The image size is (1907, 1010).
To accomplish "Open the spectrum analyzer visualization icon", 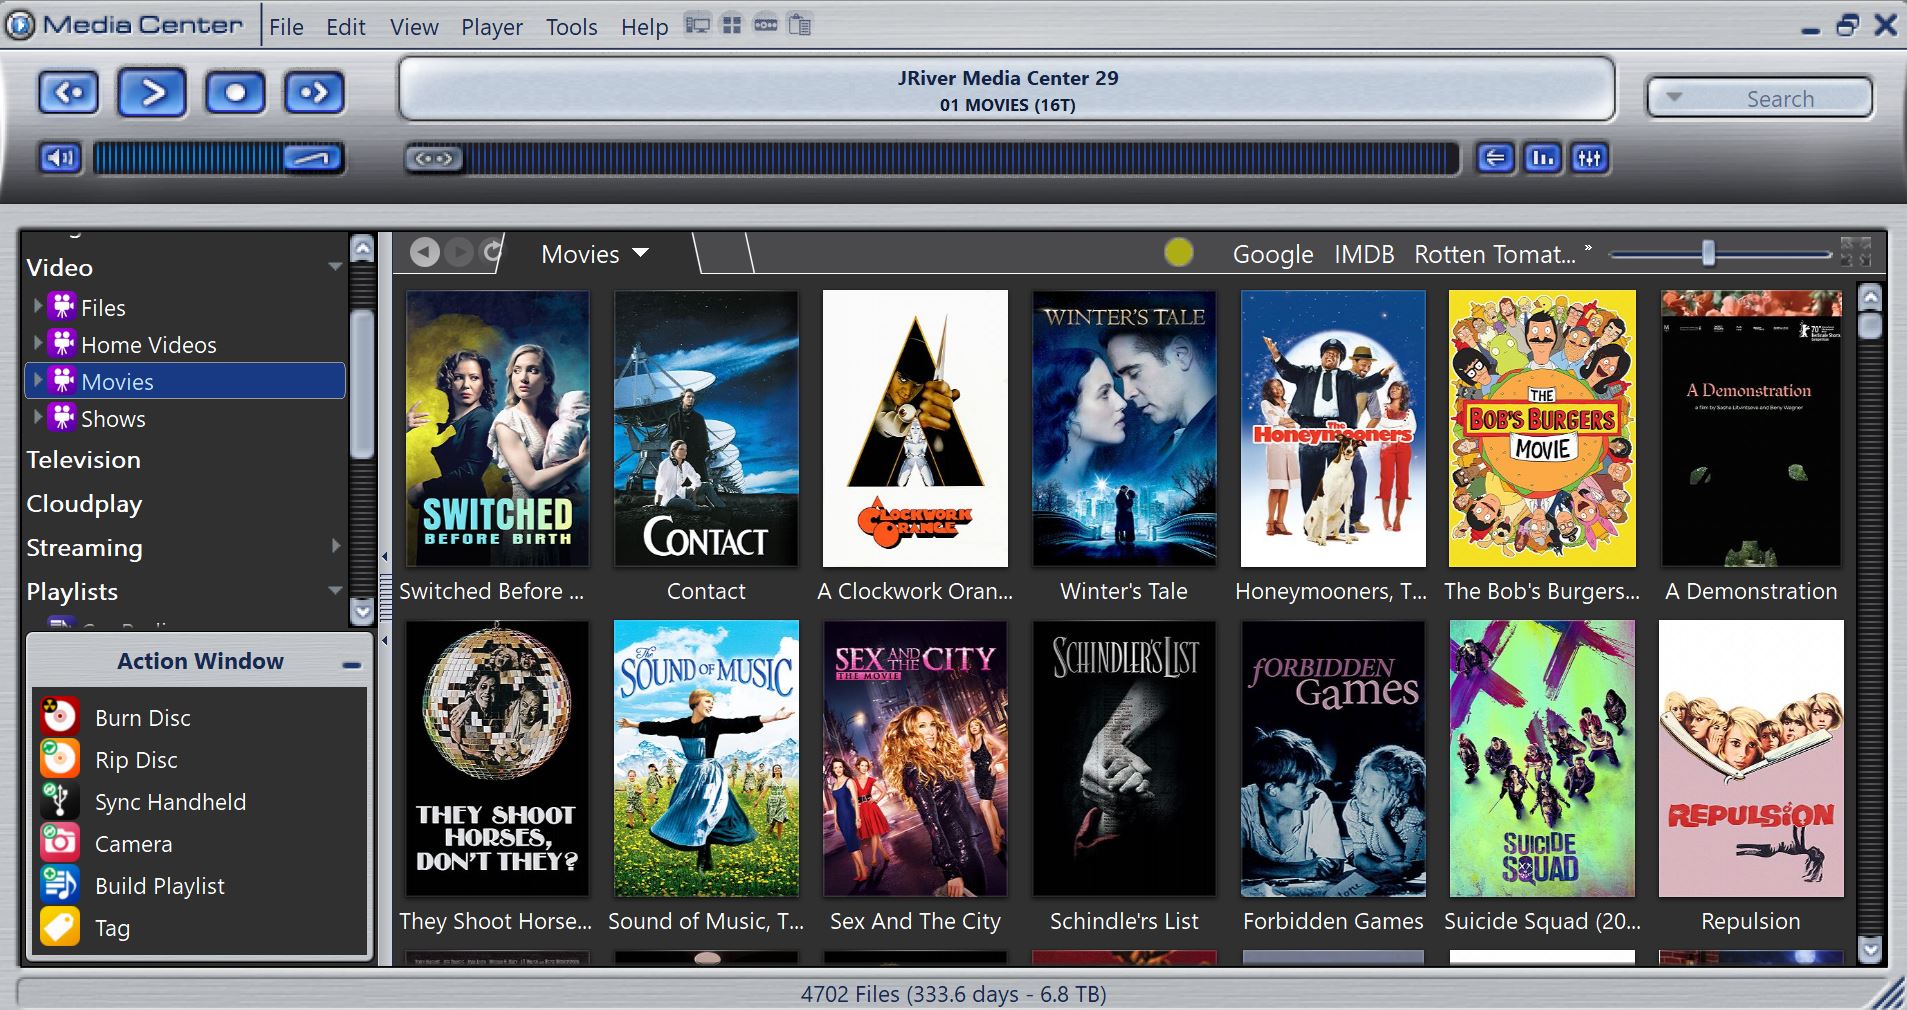I will pyautogui.click(x=1543, y=158).
